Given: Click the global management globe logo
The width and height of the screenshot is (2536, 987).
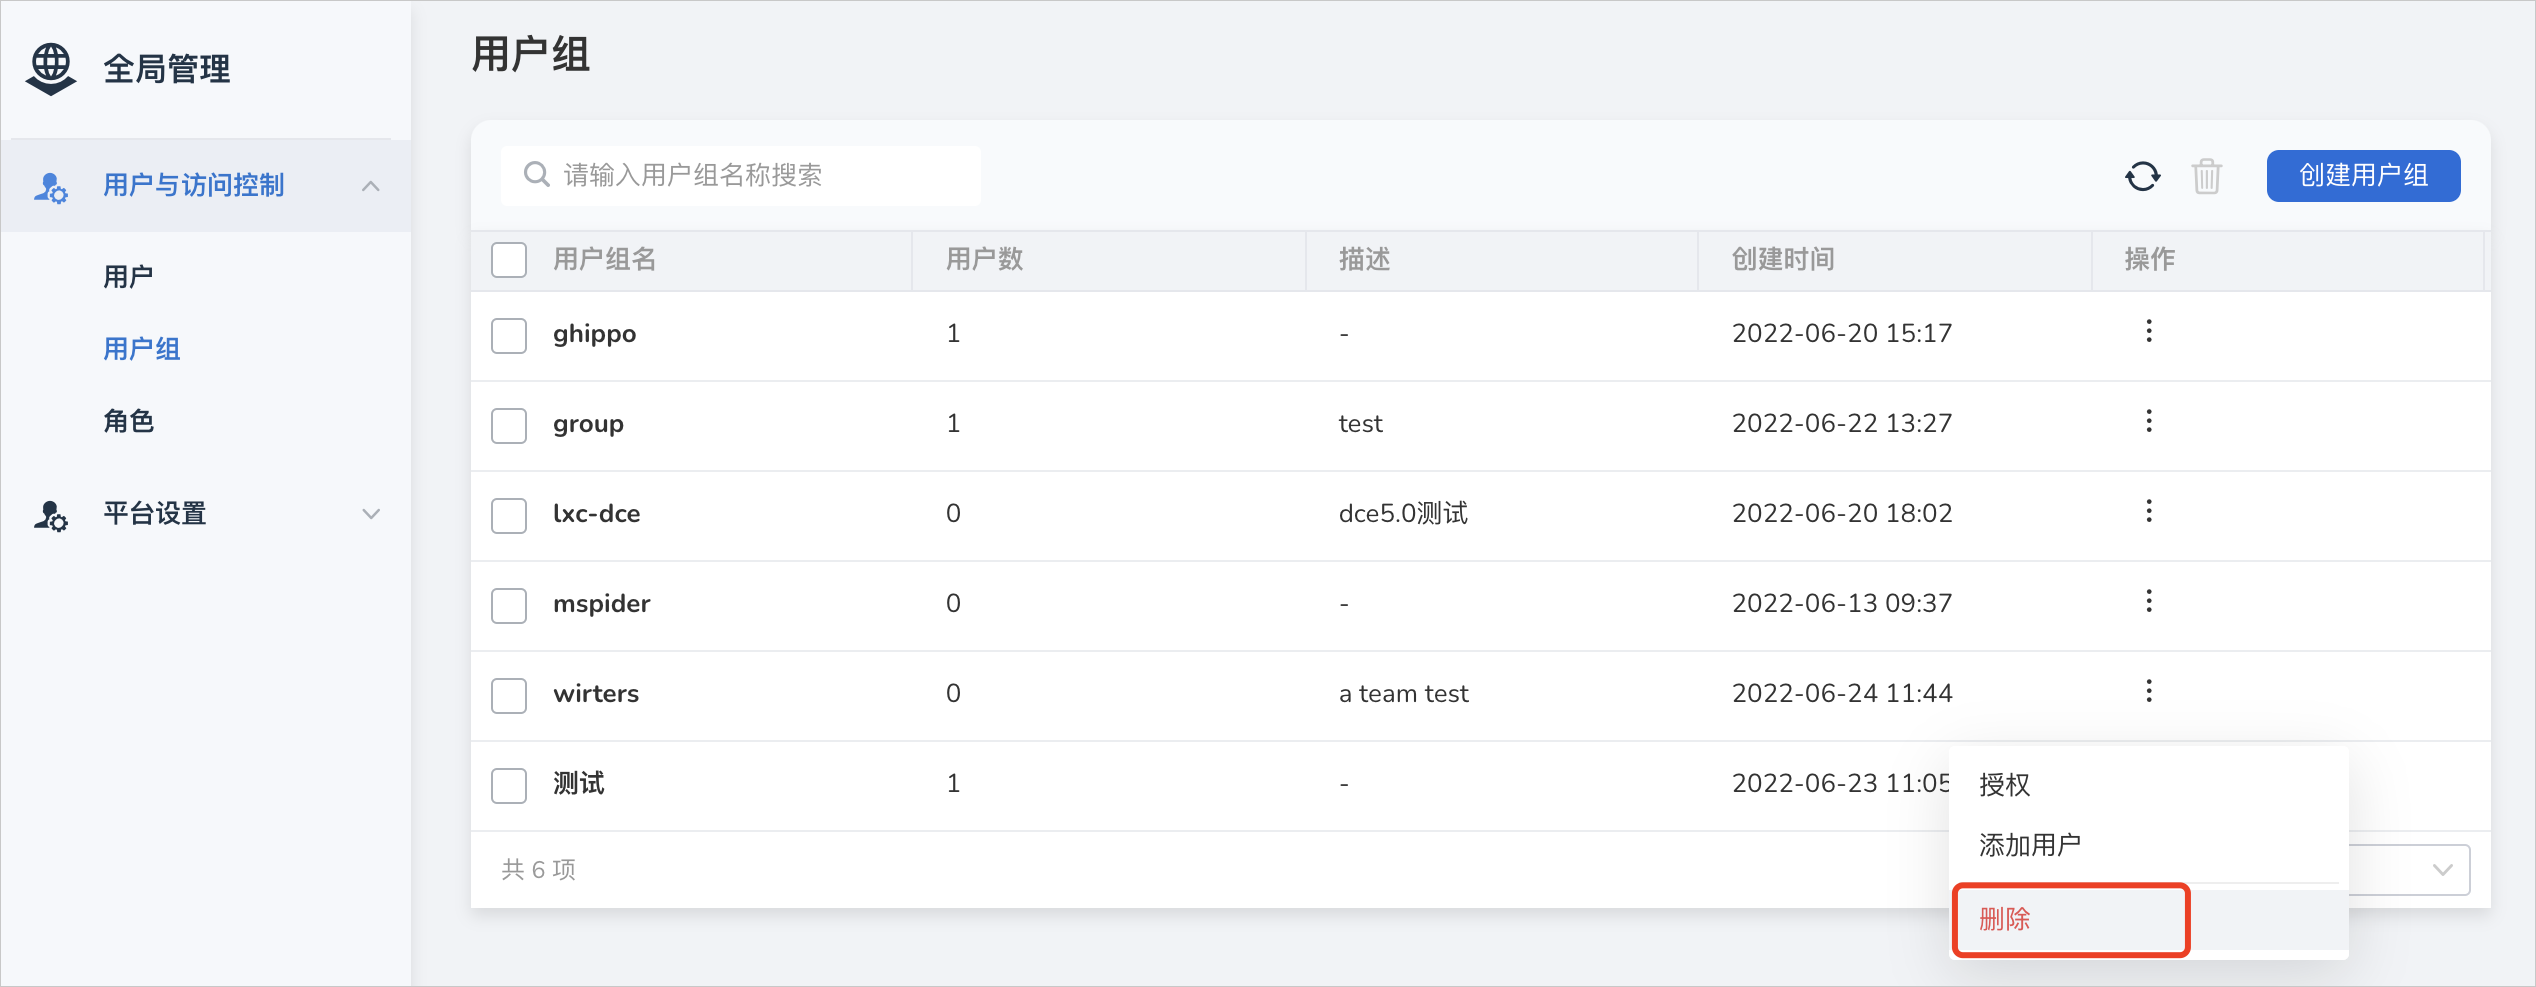Looking at the screenshot, I should click(x=51, y=69).
